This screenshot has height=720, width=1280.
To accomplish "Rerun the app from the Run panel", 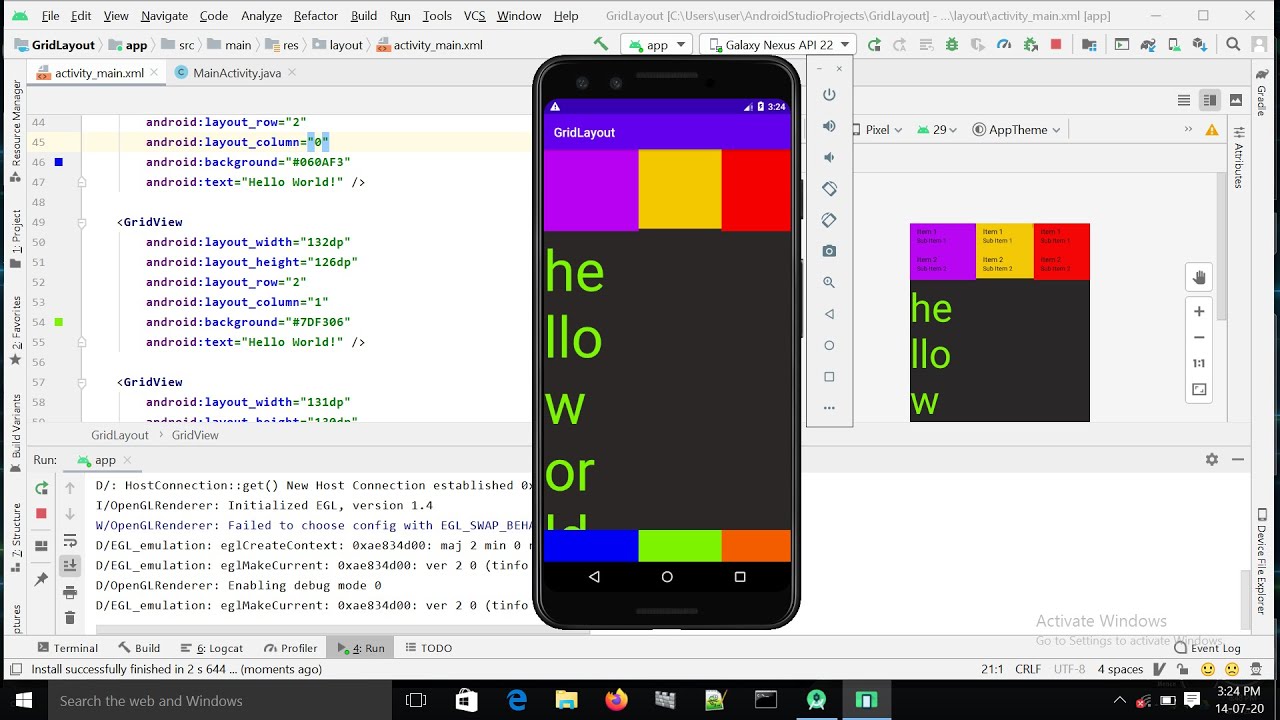I will click(41, 488).
